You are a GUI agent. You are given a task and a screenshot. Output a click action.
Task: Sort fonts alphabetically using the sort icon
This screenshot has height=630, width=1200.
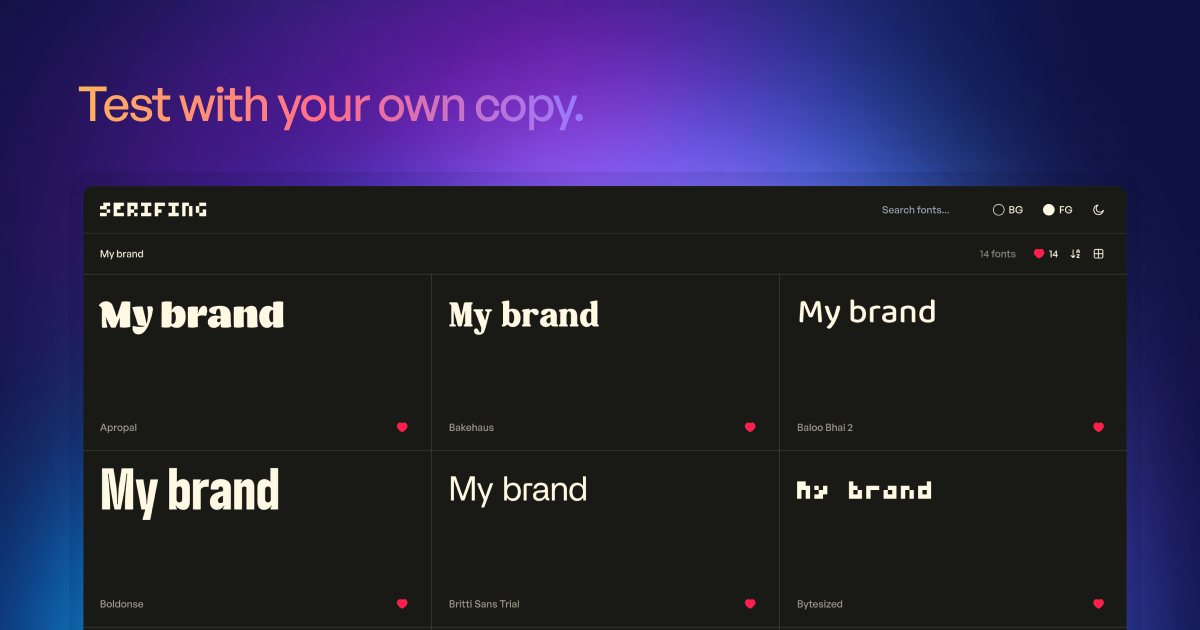pos(1075,253)
